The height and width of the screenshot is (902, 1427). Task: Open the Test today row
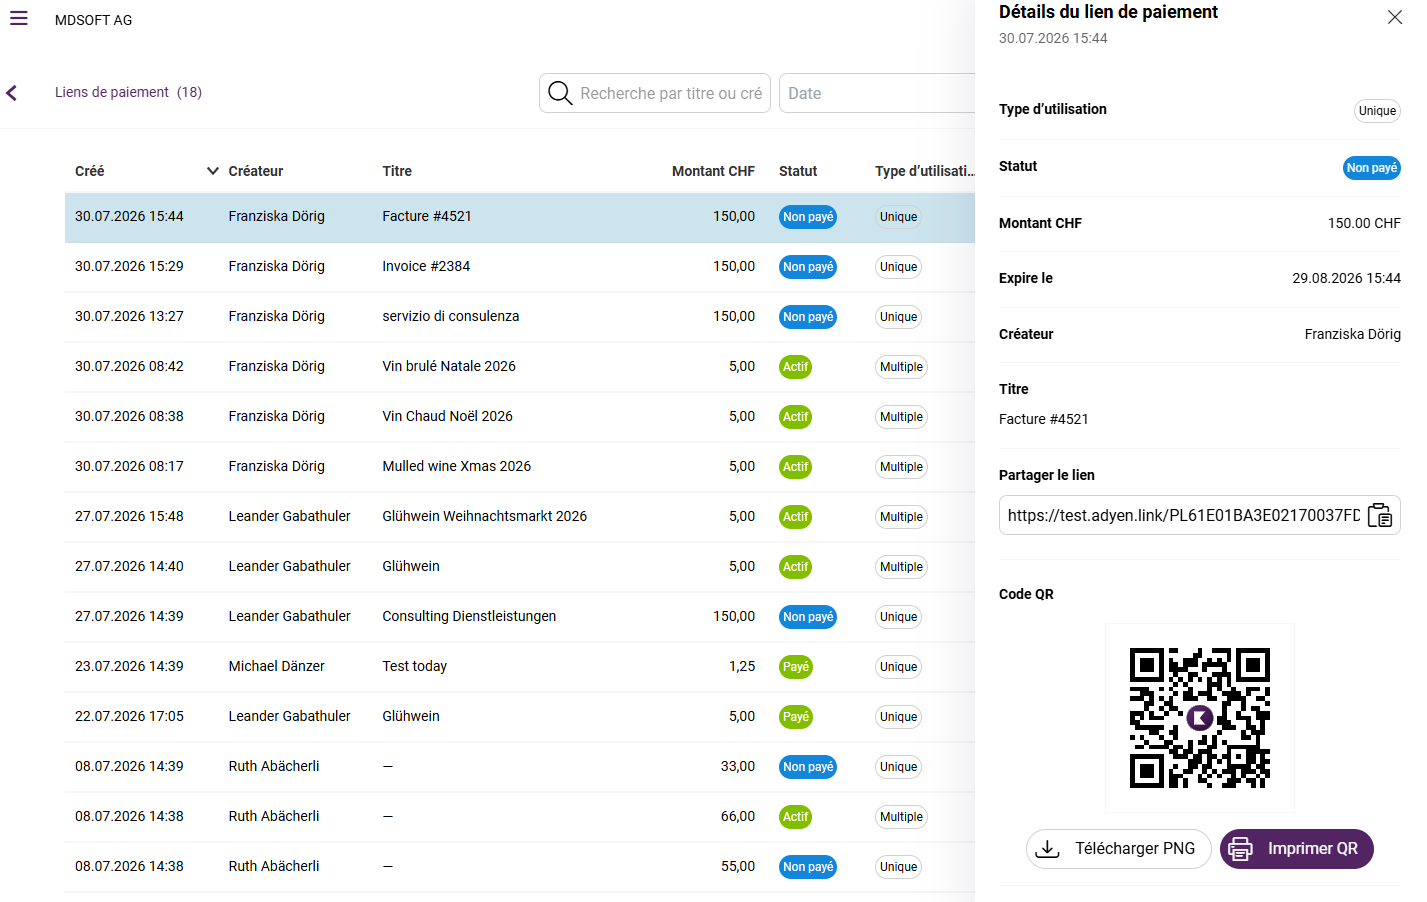520,667
